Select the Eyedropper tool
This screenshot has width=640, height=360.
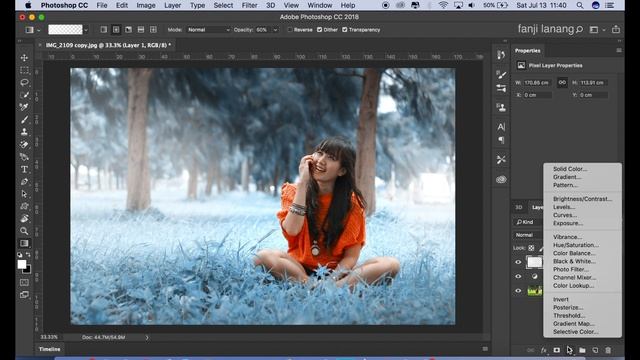point(24,107)
